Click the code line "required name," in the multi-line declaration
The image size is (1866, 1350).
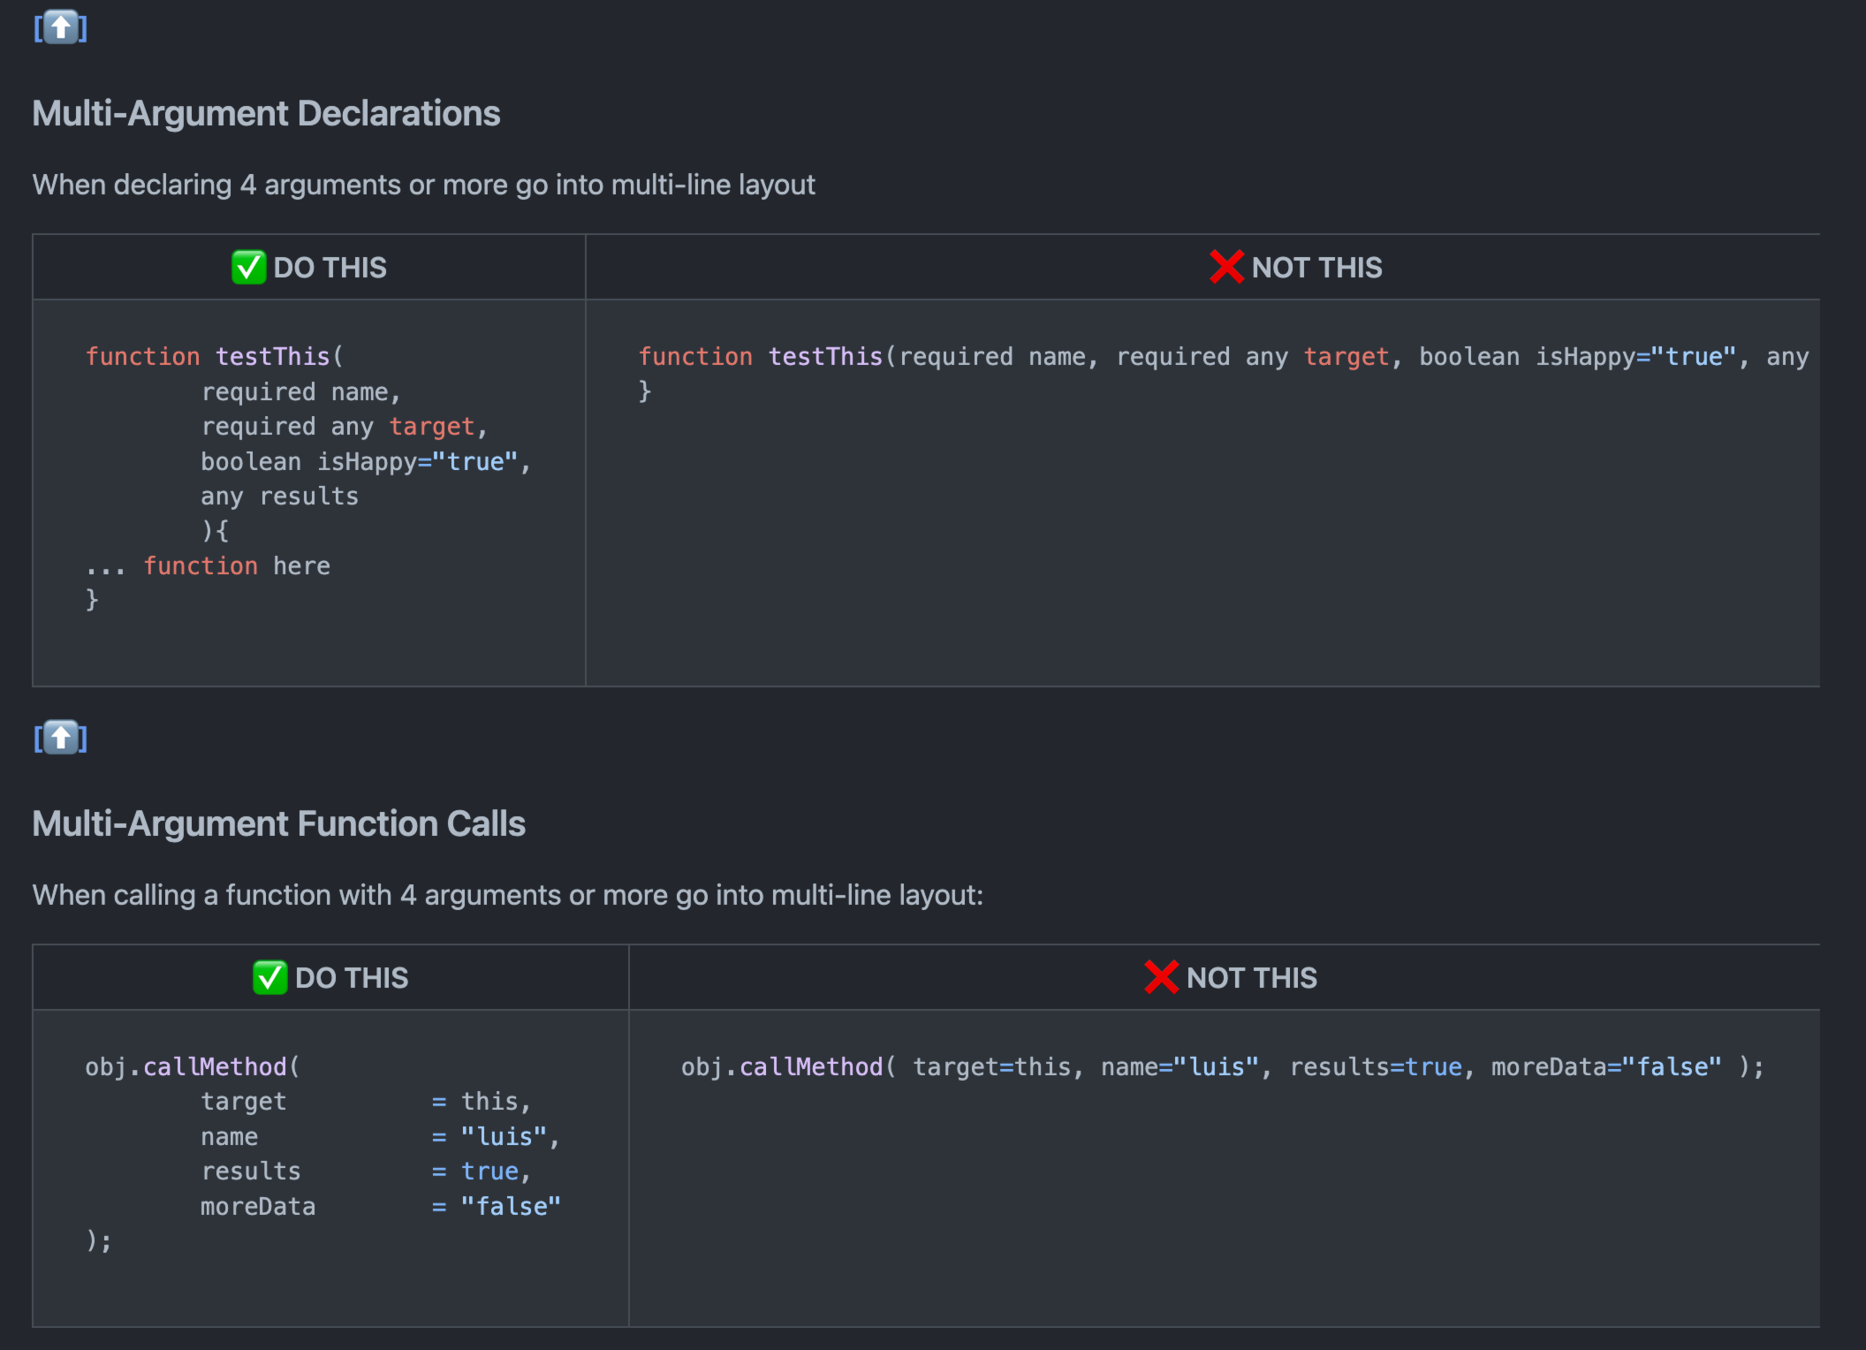301,392
